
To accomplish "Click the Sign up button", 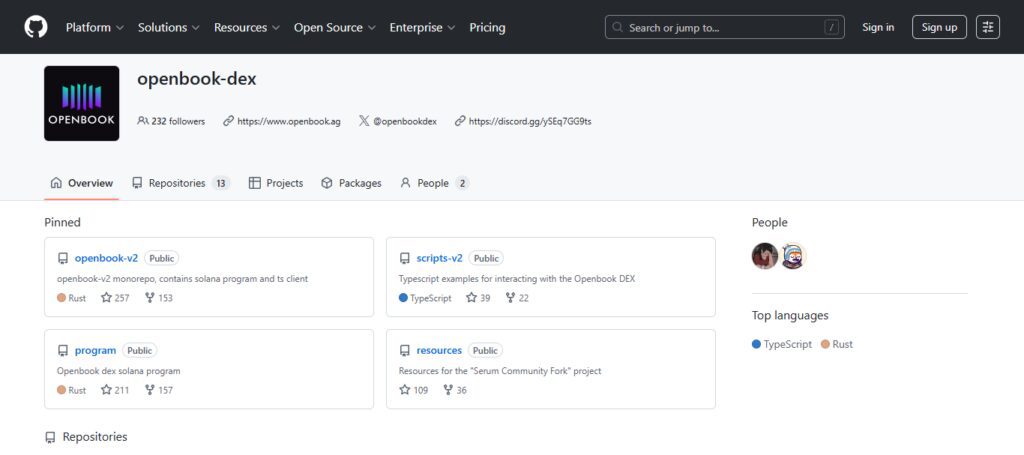I will point(939,27).
